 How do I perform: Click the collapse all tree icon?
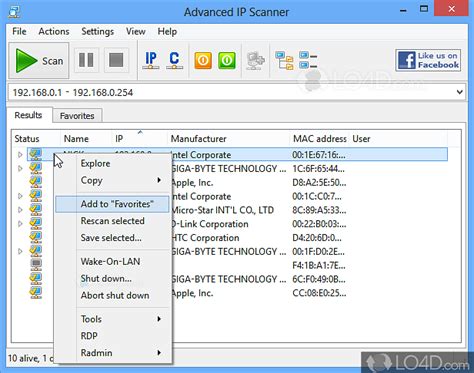click(308, 60)
